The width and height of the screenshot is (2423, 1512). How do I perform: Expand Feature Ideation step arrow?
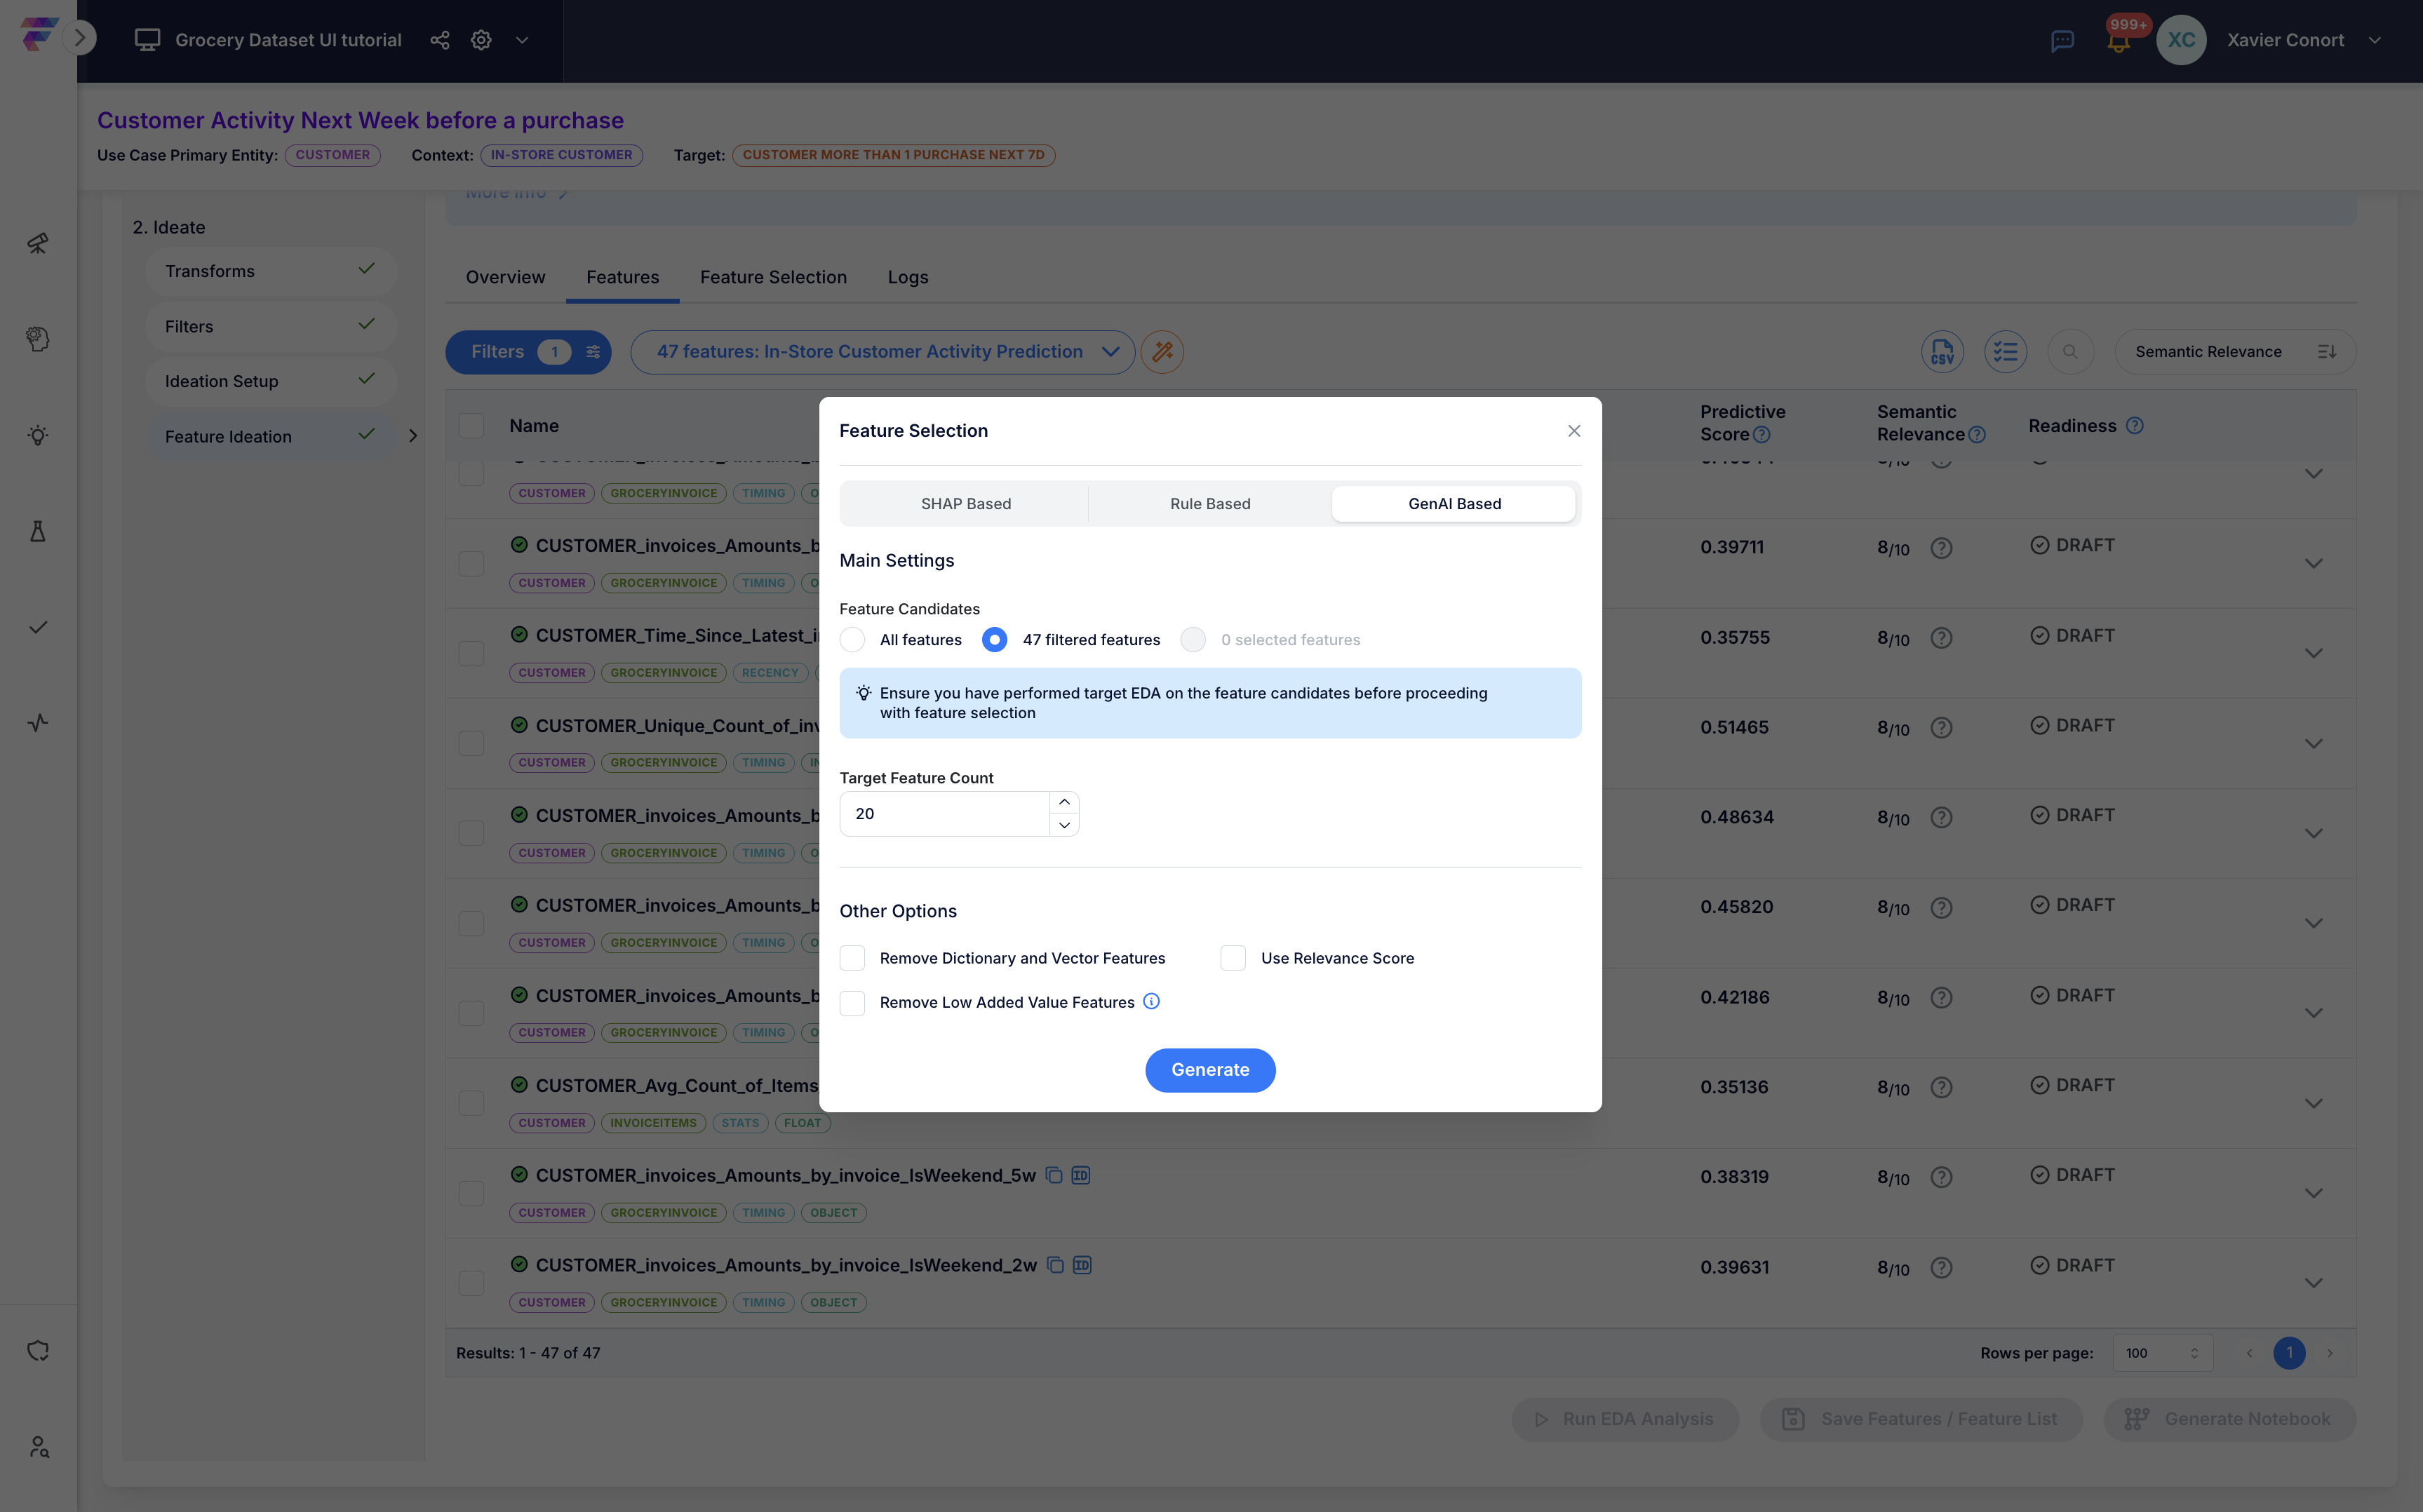413,436
